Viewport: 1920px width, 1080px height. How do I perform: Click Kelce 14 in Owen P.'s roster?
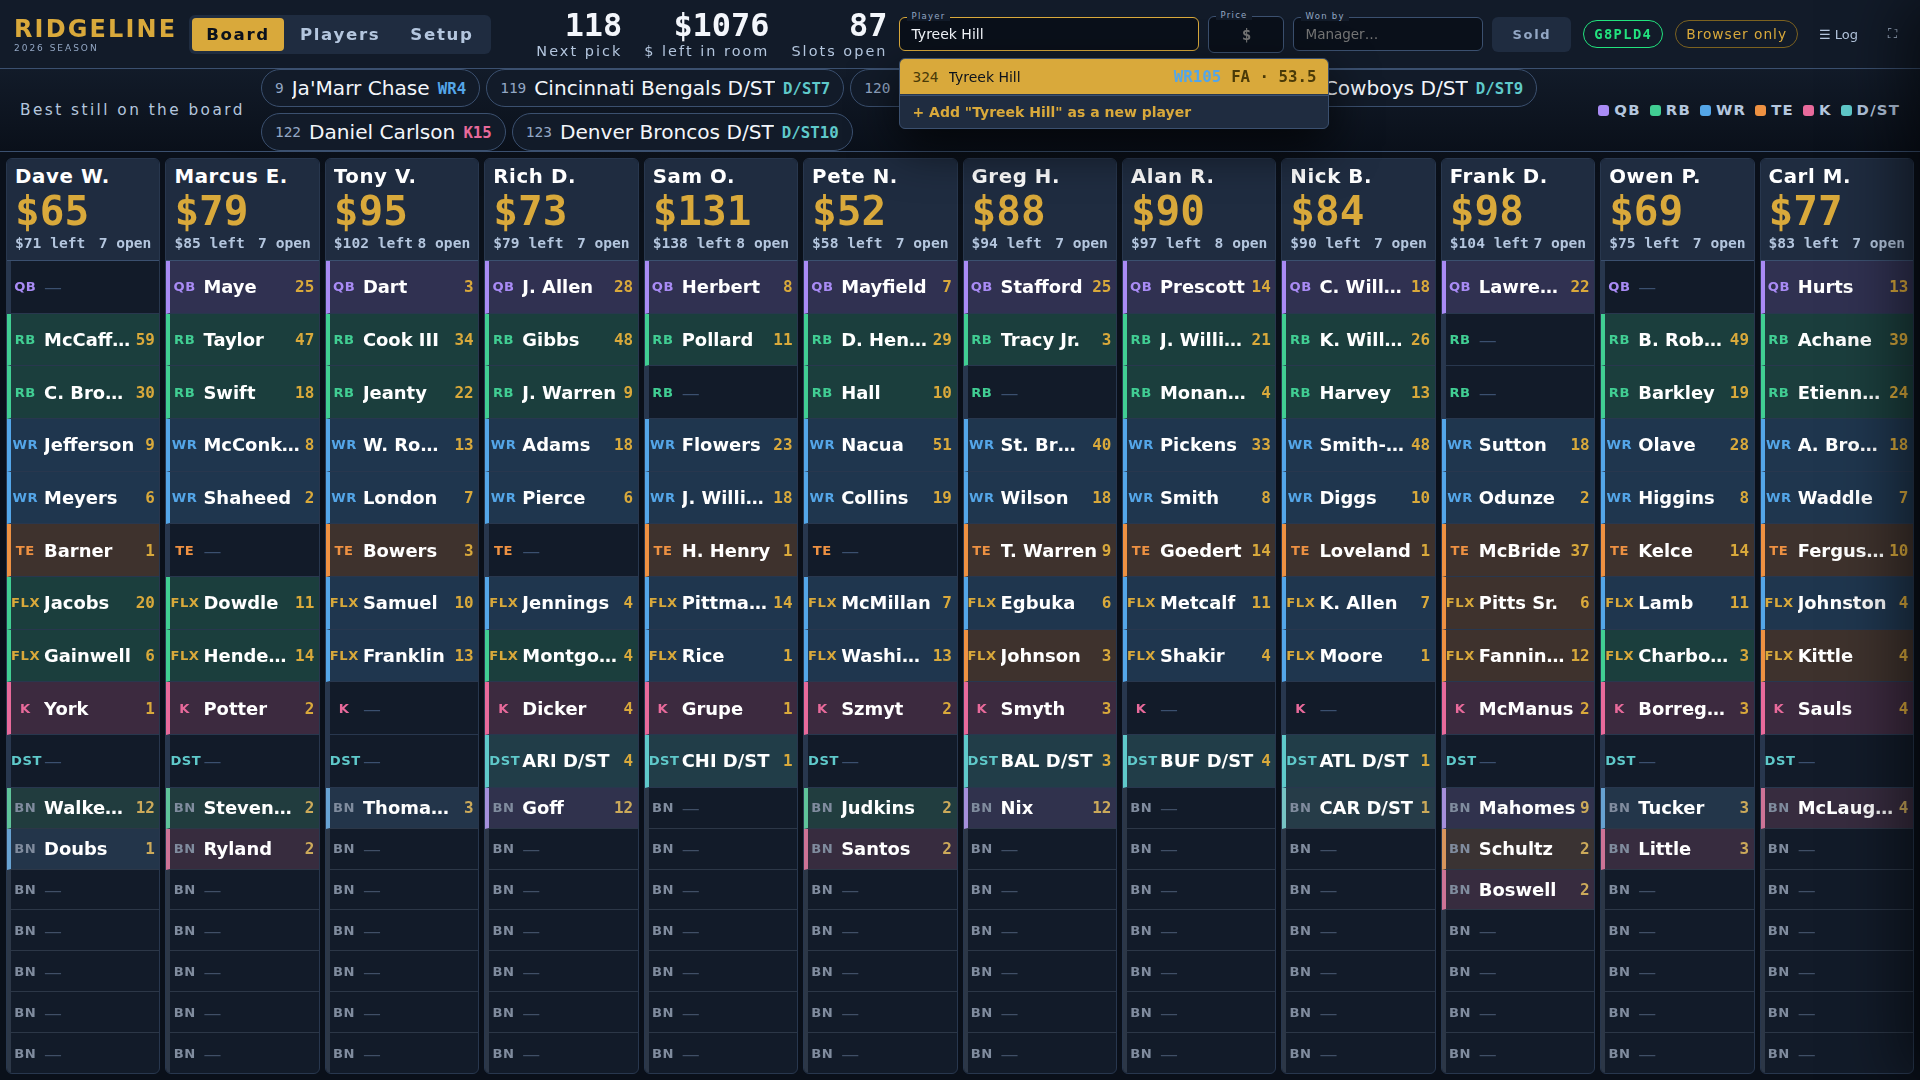tap(1677, 551)
